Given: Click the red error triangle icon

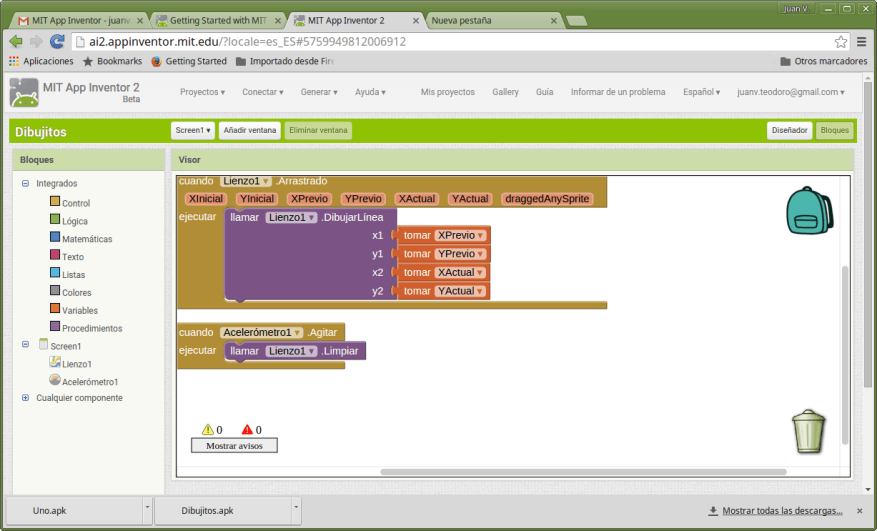Looking at the screenshot, I should (x=247, y=430).
